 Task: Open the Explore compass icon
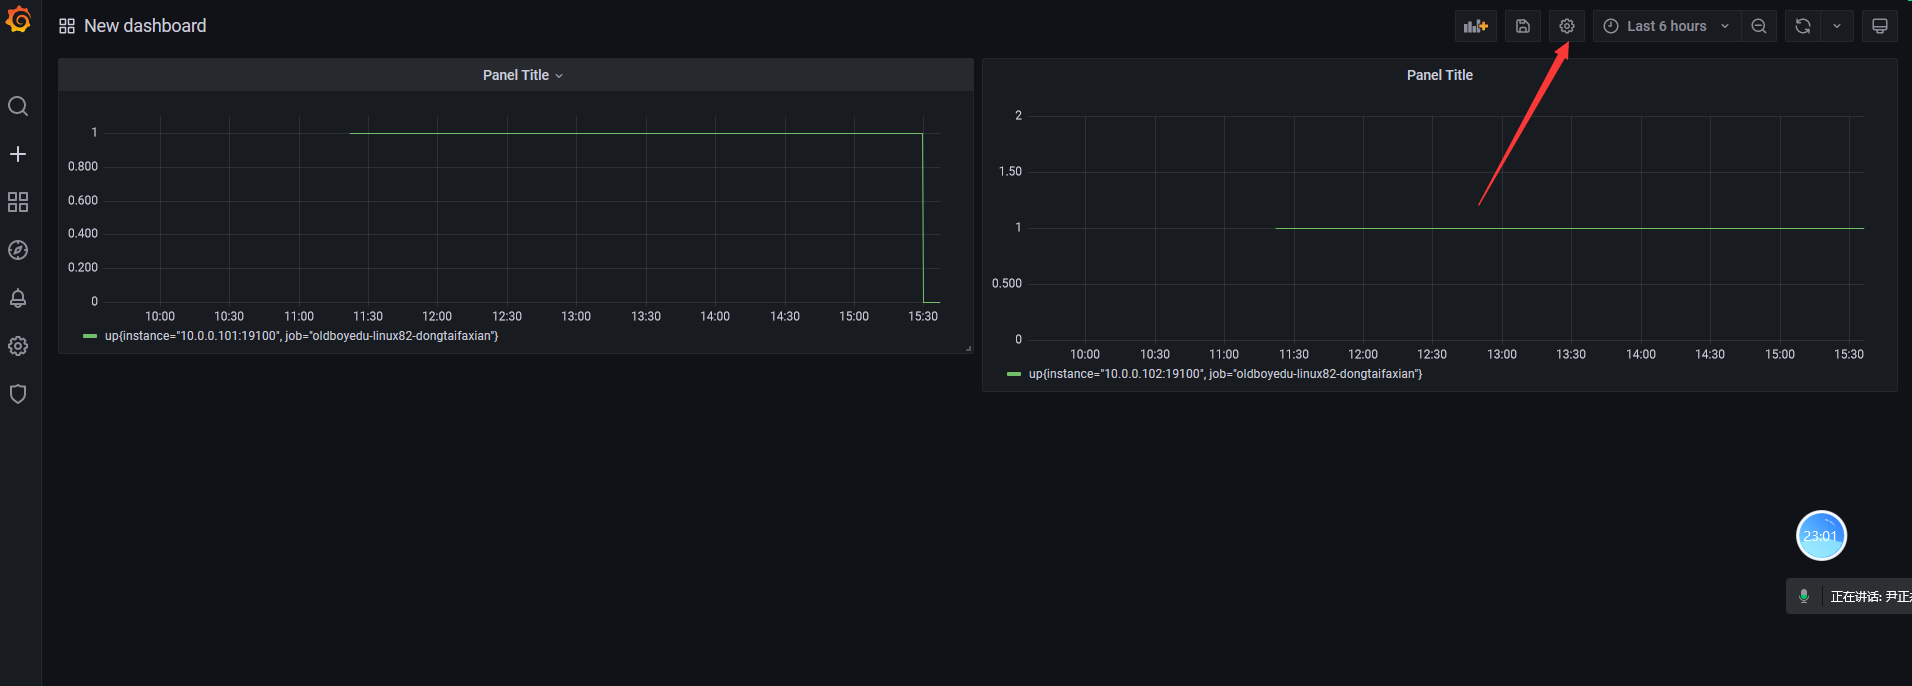point(18,250)
